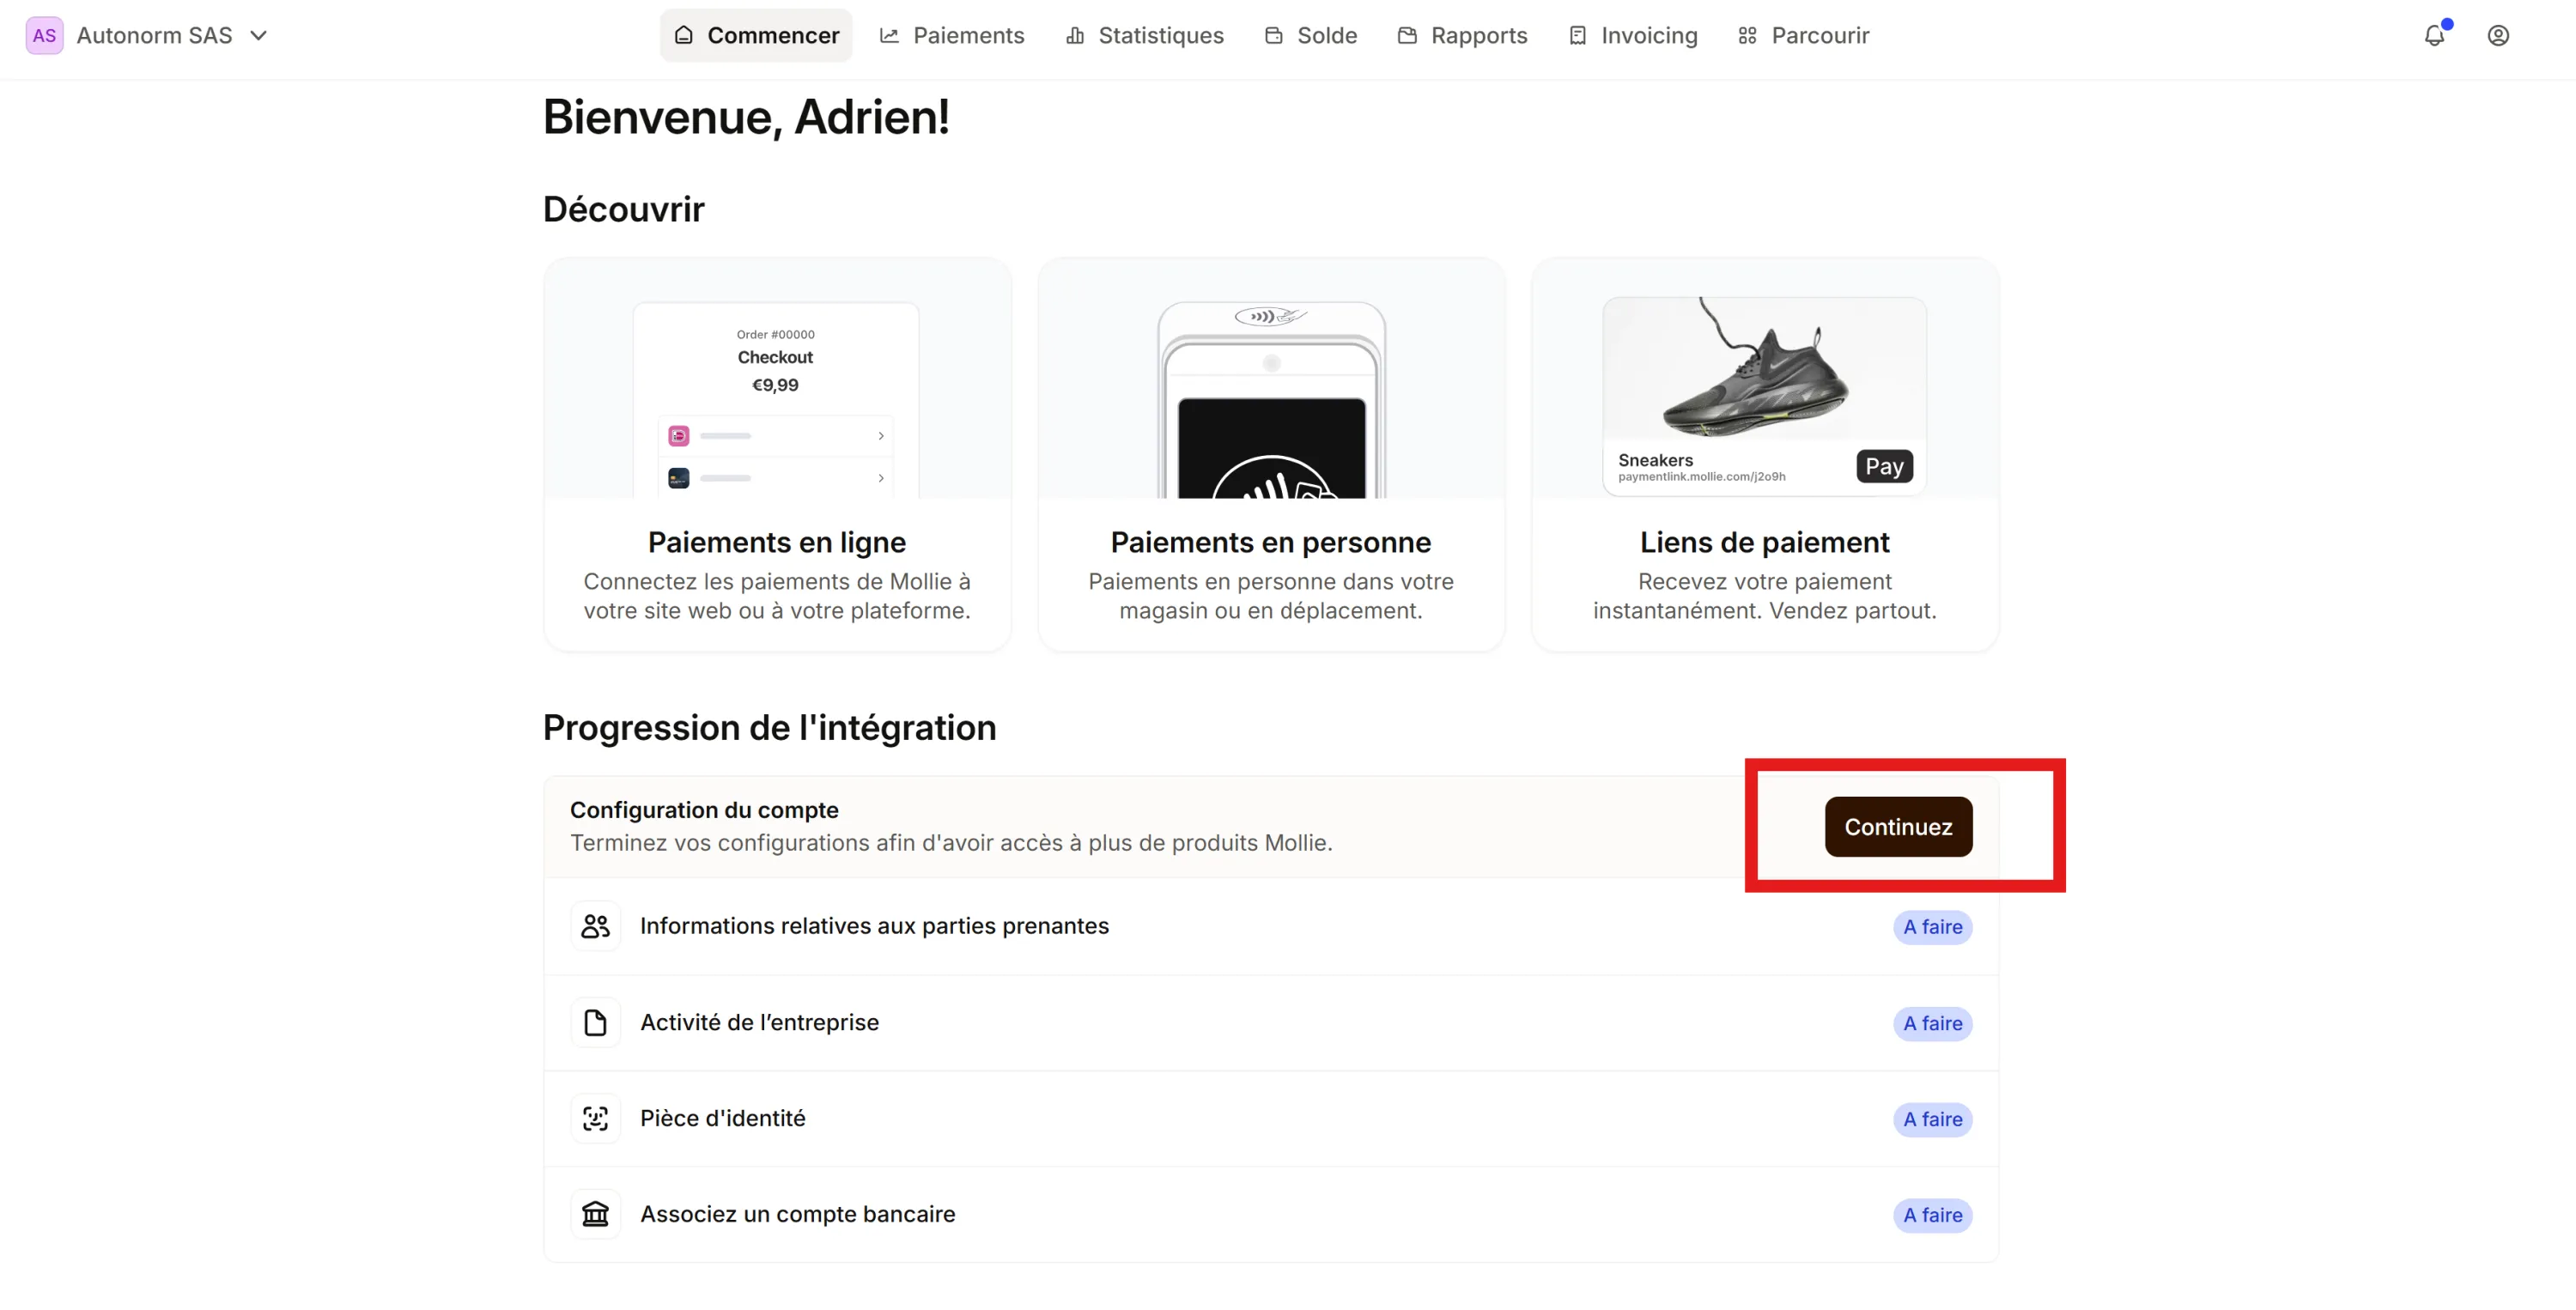This screenshot has width=2576, height=1310.
Task: Open the Paiements en personne card
Action: coord(1271,455)
